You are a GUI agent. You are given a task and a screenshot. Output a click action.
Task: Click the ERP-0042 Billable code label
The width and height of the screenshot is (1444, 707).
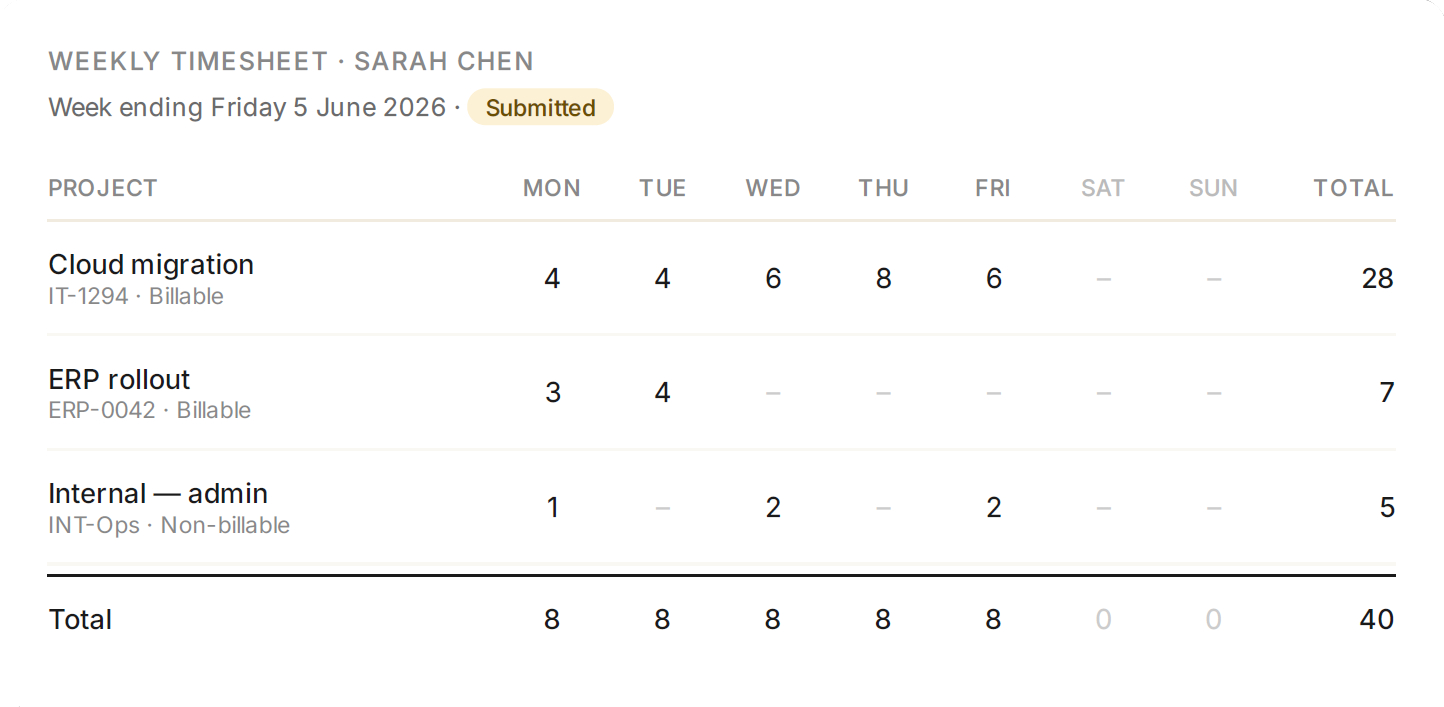tap(150, 411)
